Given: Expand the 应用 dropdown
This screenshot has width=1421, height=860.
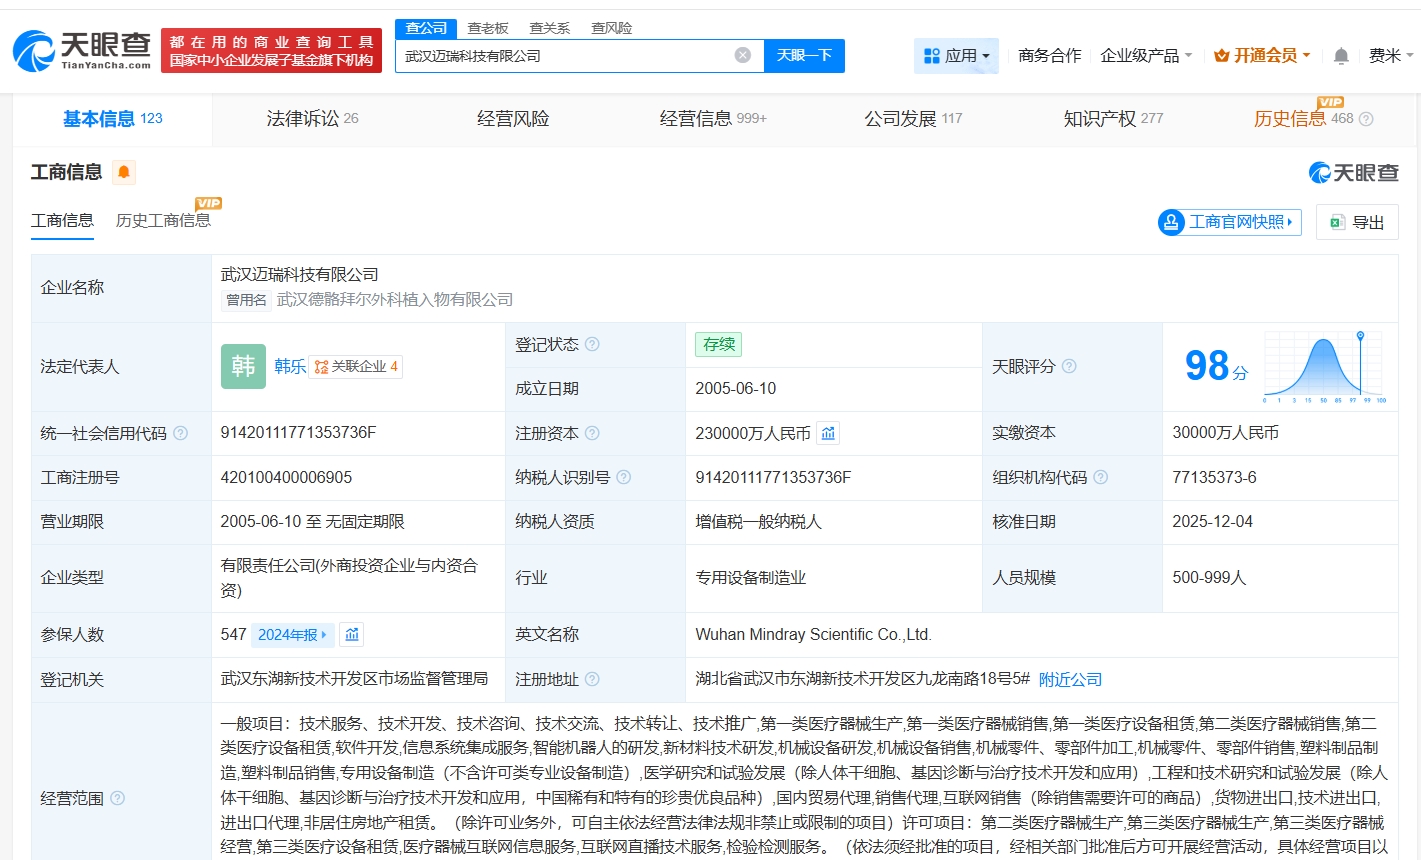Looking at the screenshot, I should [x=956, y=56].
